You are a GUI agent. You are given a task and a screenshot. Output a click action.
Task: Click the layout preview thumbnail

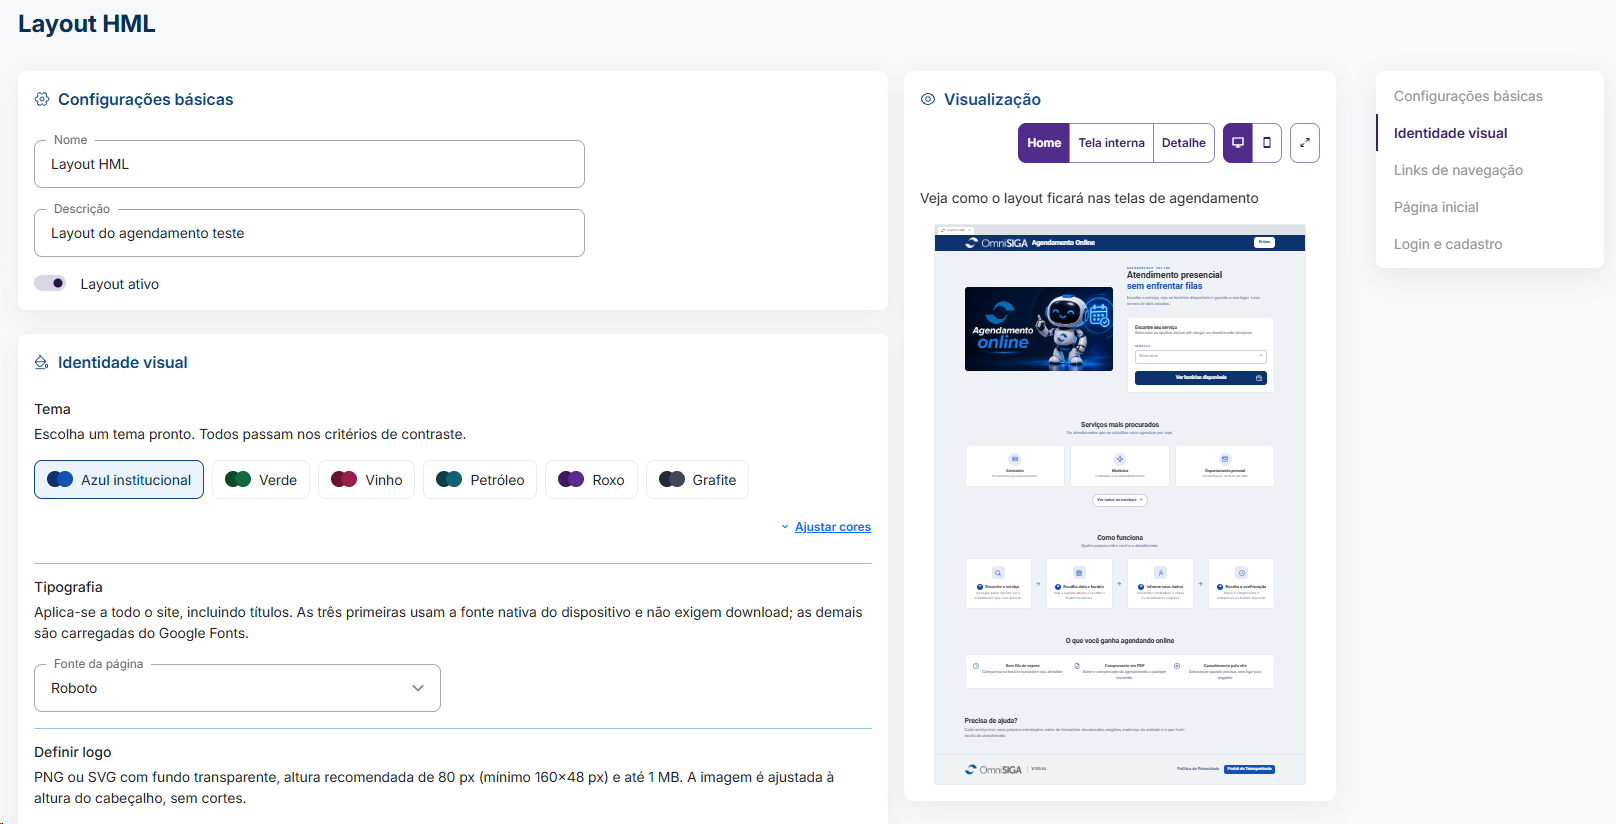point(1120,505)
